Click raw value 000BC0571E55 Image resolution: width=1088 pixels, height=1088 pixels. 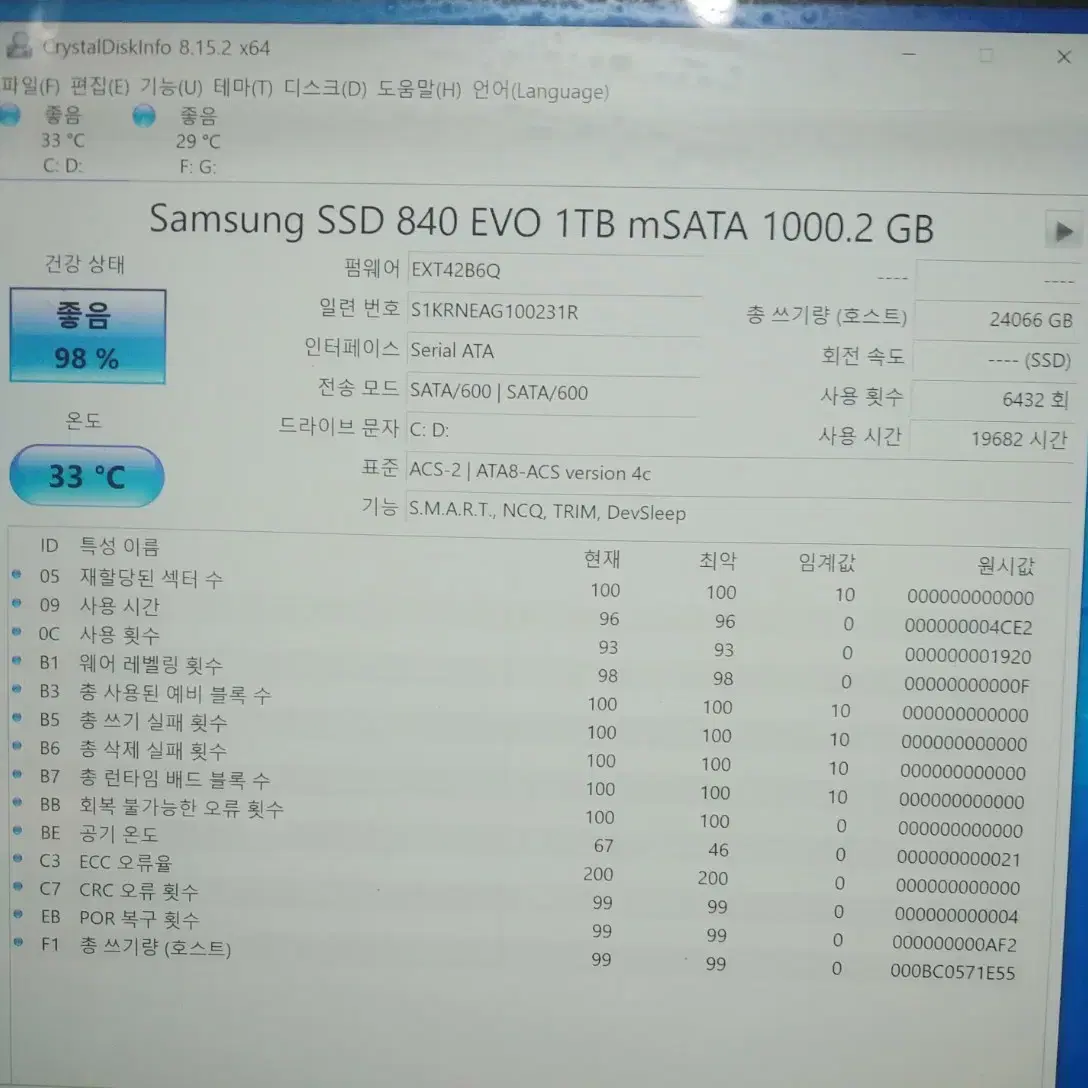[953, 972]
